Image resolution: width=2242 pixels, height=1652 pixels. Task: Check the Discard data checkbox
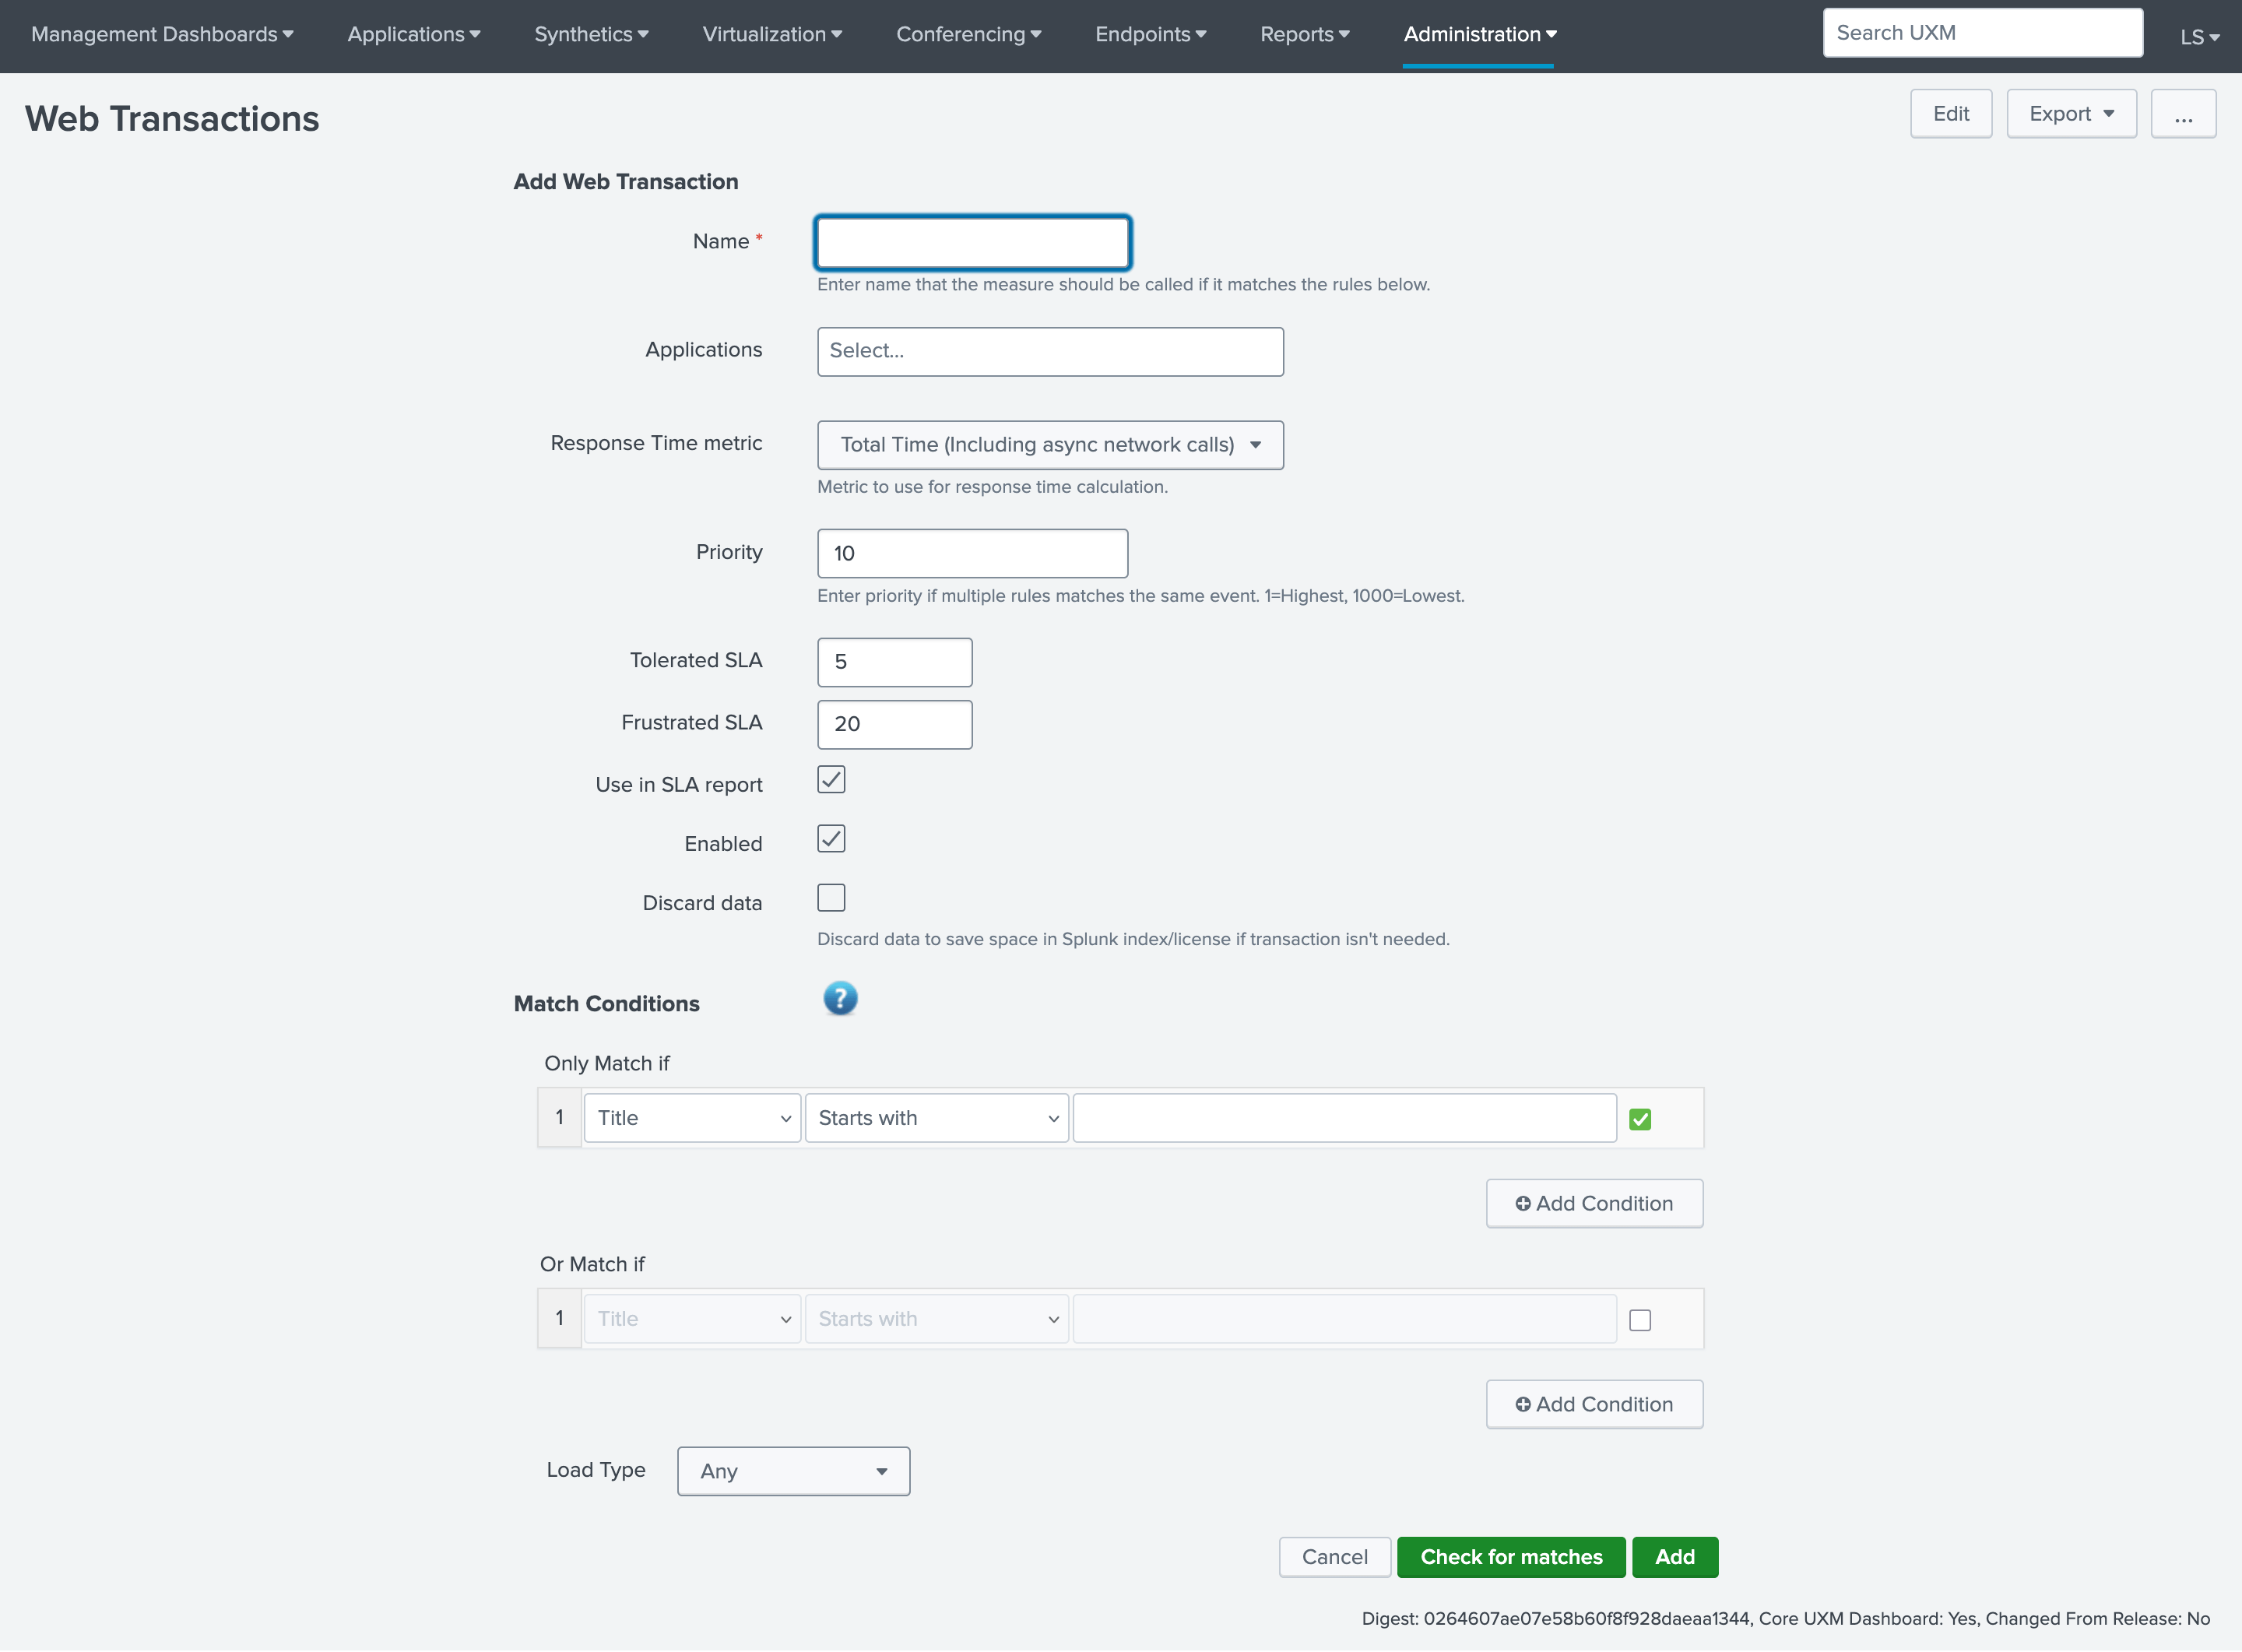coord(831,898)
